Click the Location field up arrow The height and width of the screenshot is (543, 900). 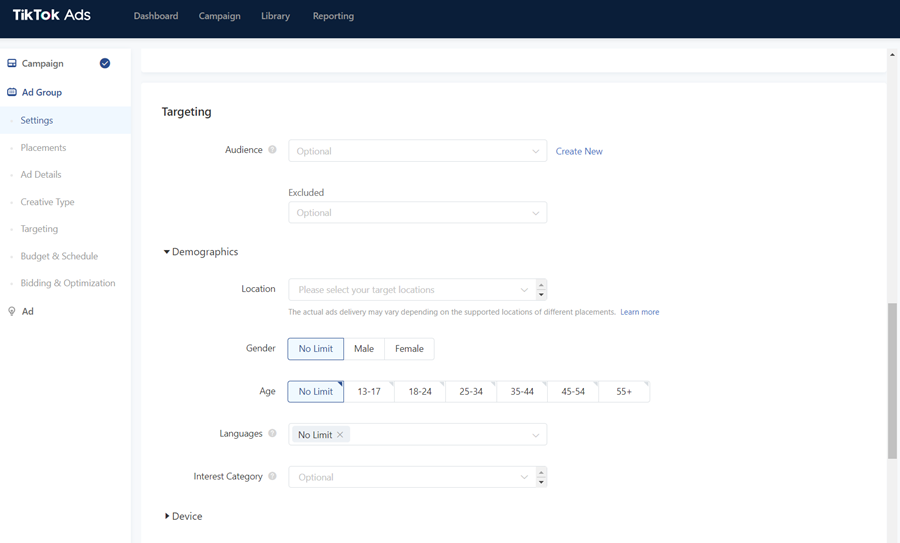(541, 285)
